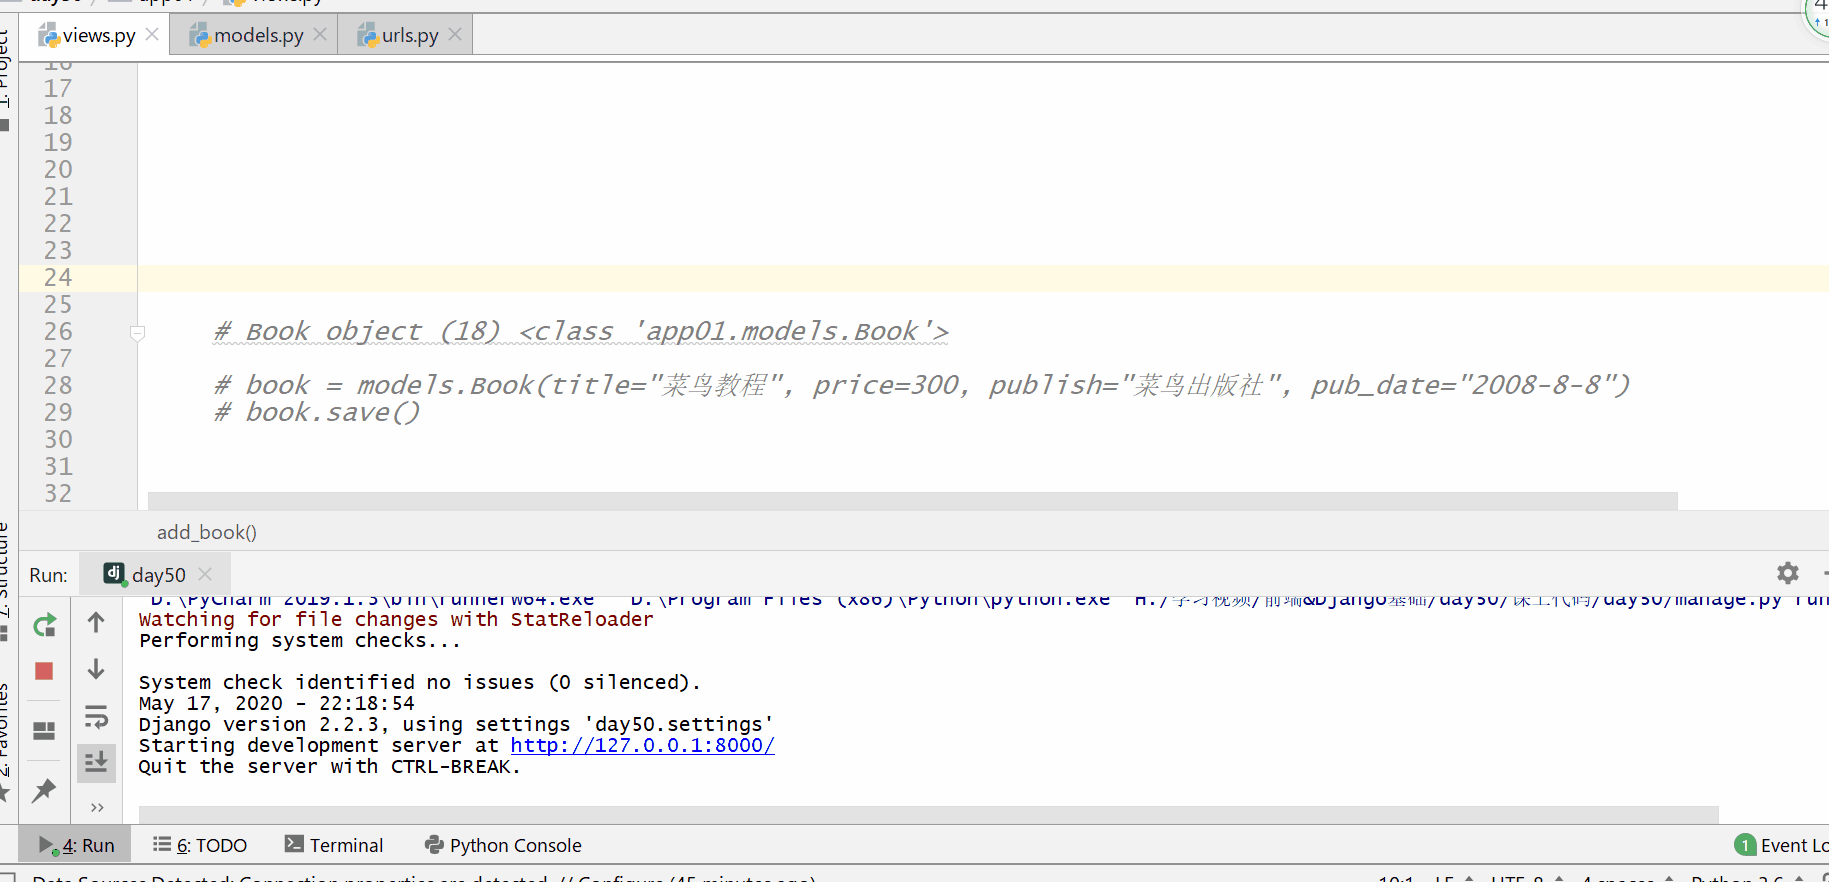This screenshot has height=882, width=1829.
Task: Jump down the stack trace with down arrow
Action: point(96,669)
